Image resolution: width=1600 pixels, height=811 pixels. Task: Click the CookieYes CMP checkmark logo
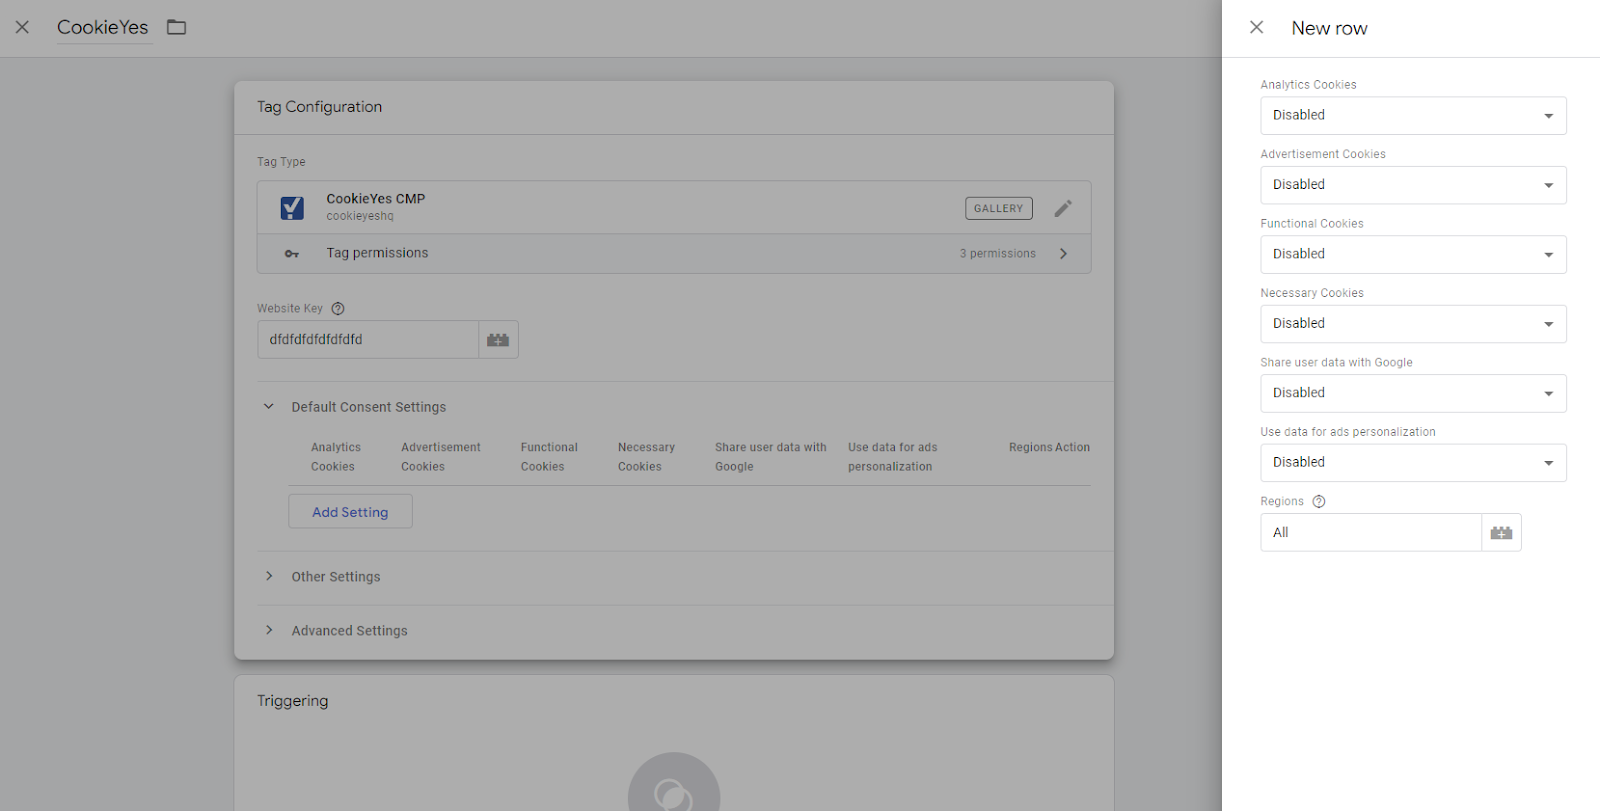click(292, 207)
